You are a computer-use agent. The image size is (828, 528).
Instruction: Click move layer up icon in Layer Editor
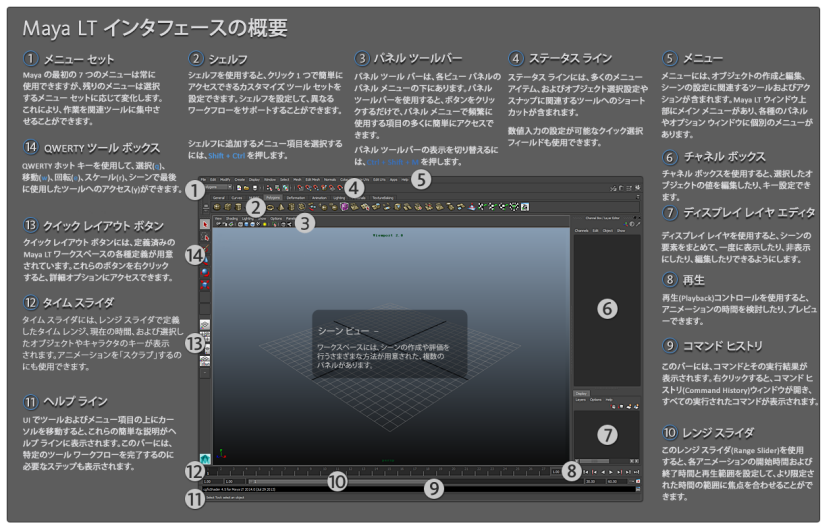pos(613,407)
